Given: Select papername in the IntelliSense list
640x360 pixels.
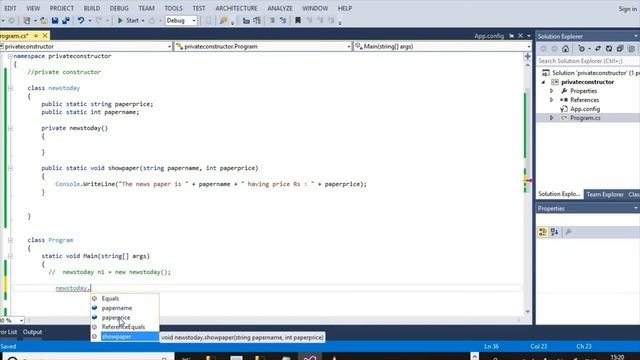Looking at the screenshot, I should click(124, 308).
